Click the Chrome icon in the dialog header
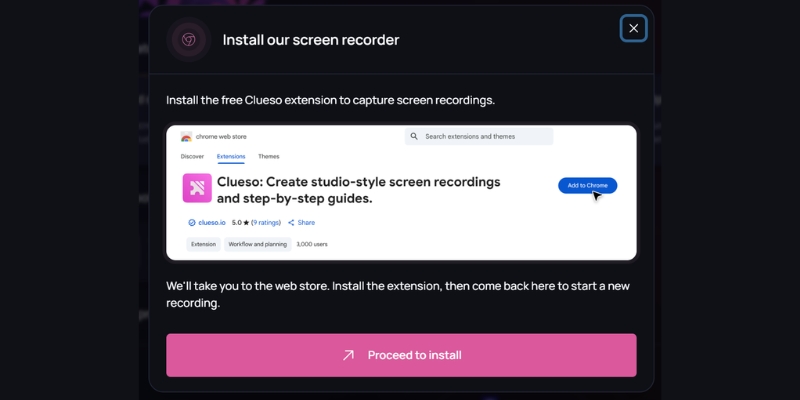800x400 pixels. (189, 40)
